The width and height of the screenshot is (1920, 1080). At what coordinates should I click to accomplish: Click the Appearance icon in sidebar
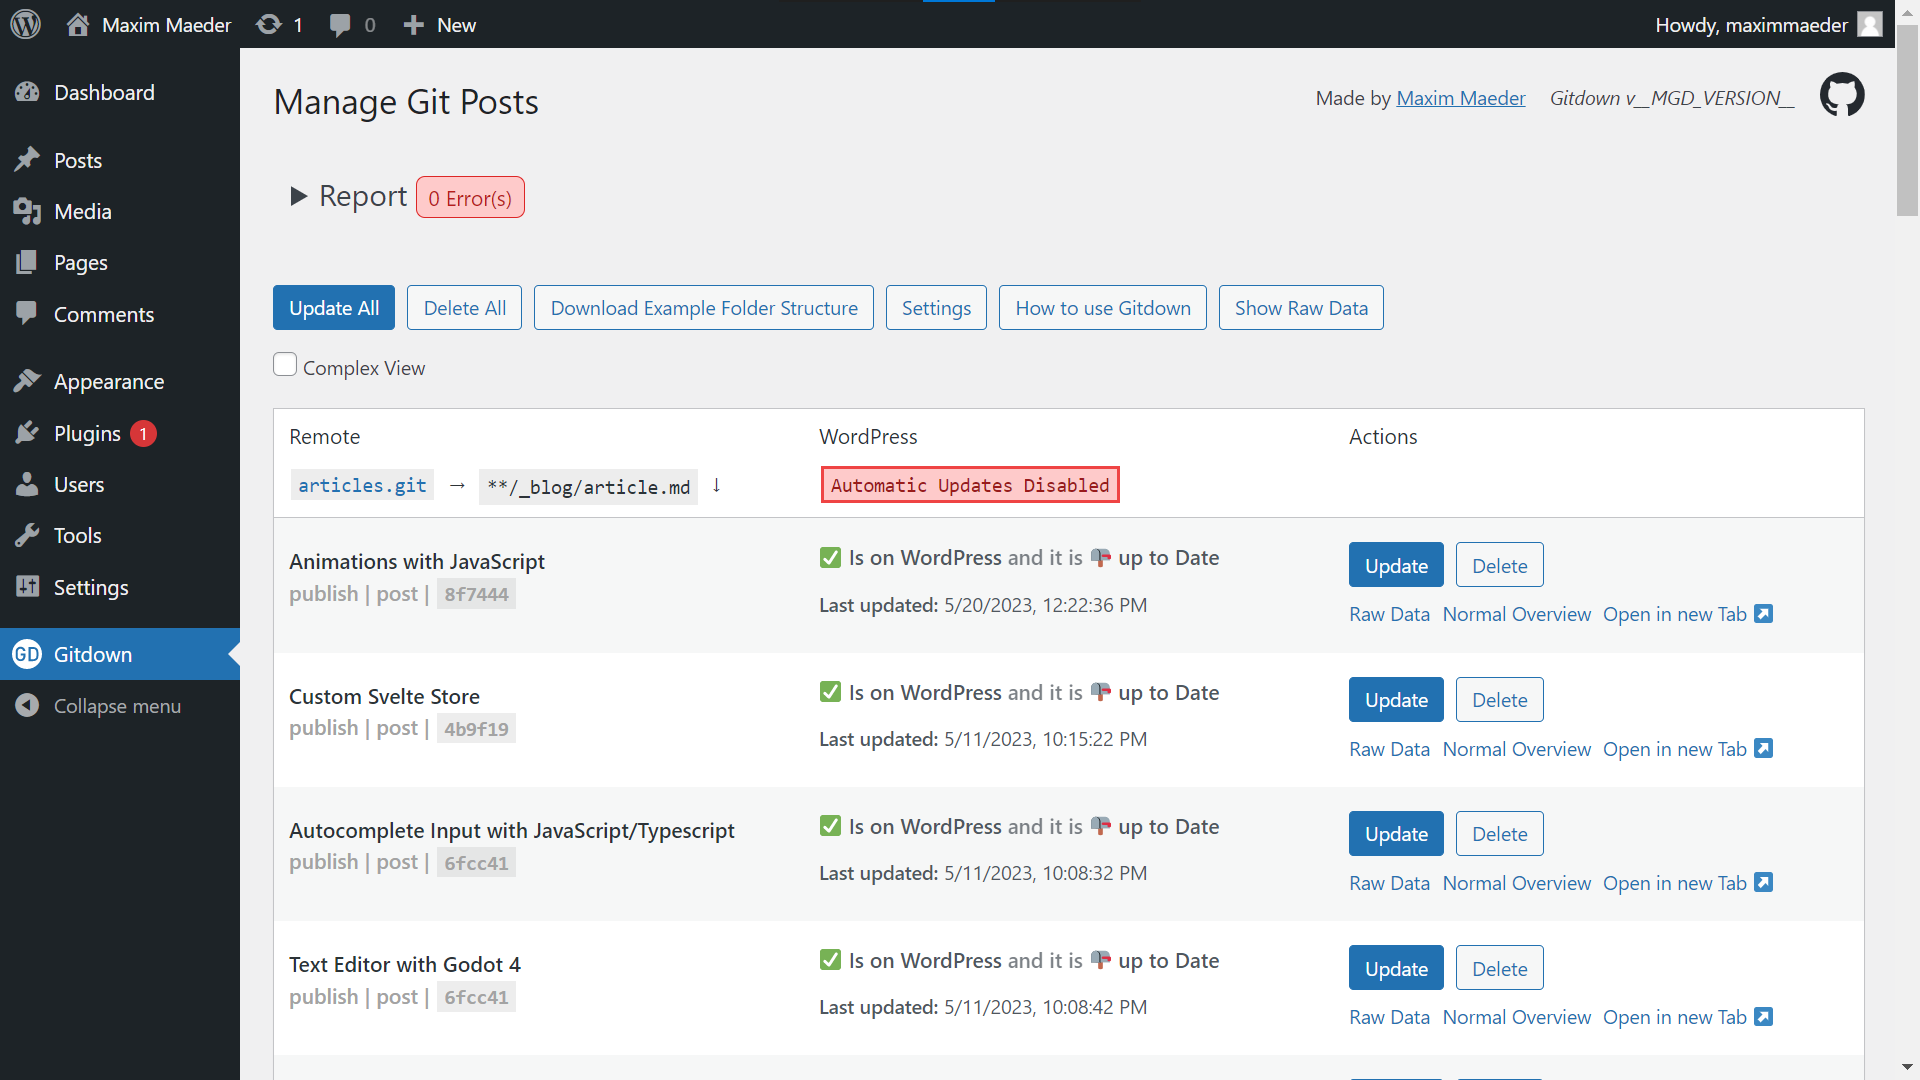click(x=26, y=381)
